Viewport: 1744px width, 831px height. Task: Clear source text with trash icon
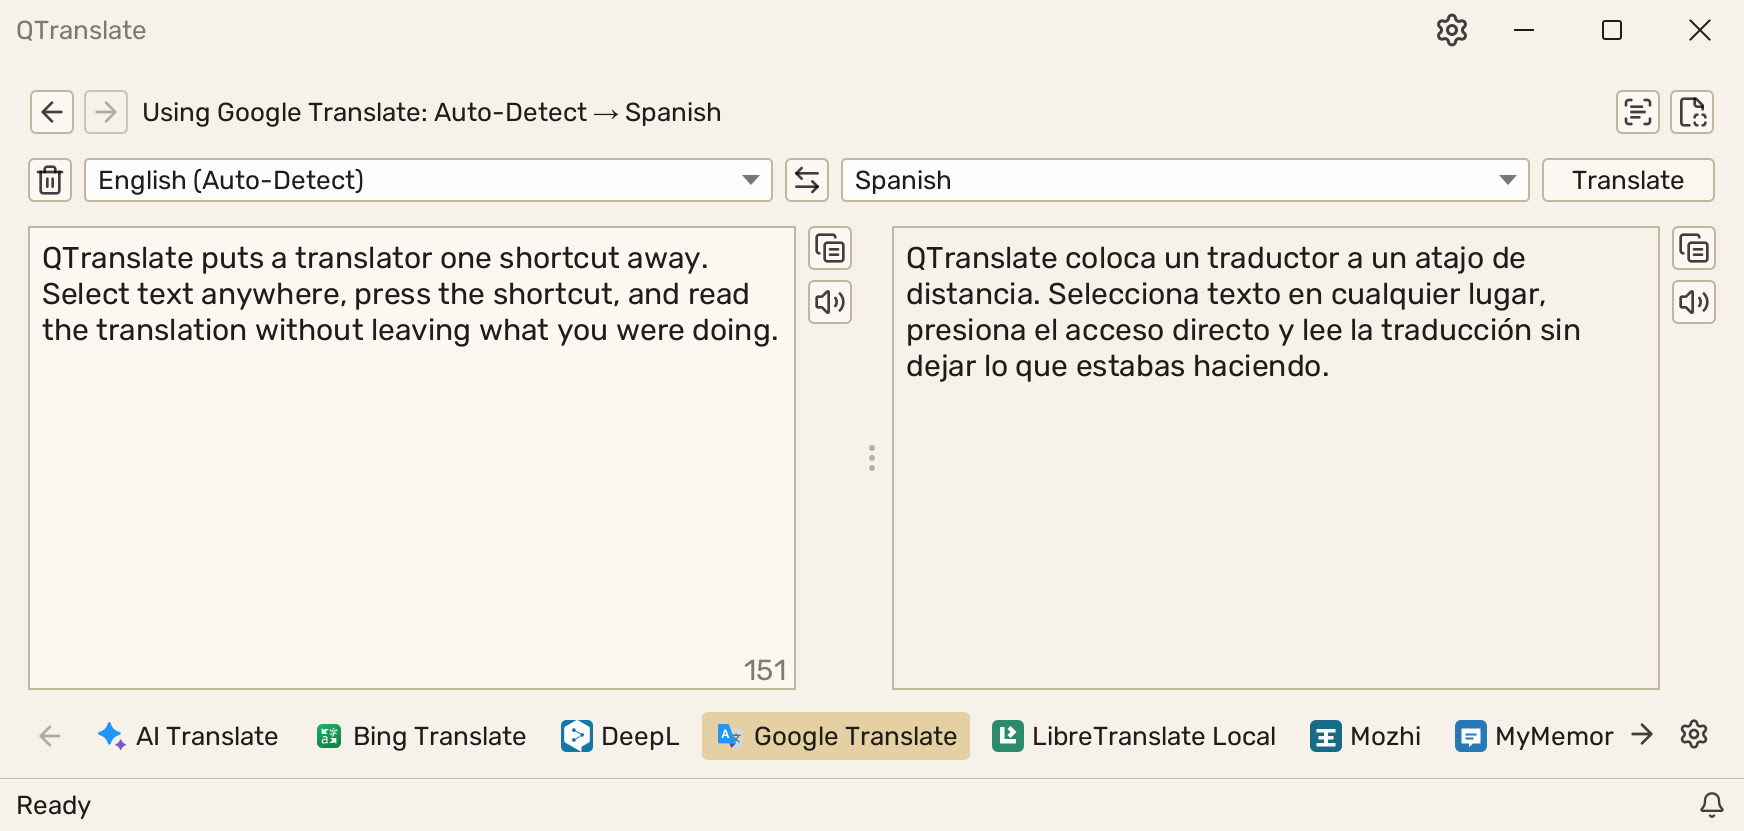50,180
